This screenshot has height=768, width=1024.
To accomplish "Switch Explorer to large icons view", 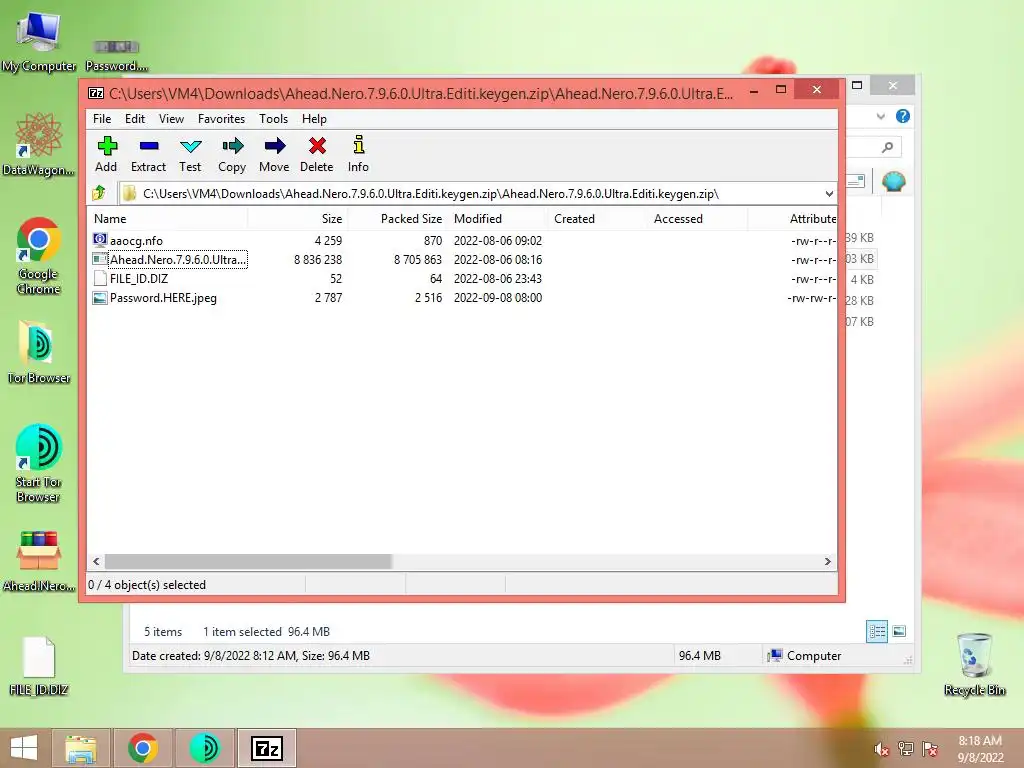I will point(899,631).
